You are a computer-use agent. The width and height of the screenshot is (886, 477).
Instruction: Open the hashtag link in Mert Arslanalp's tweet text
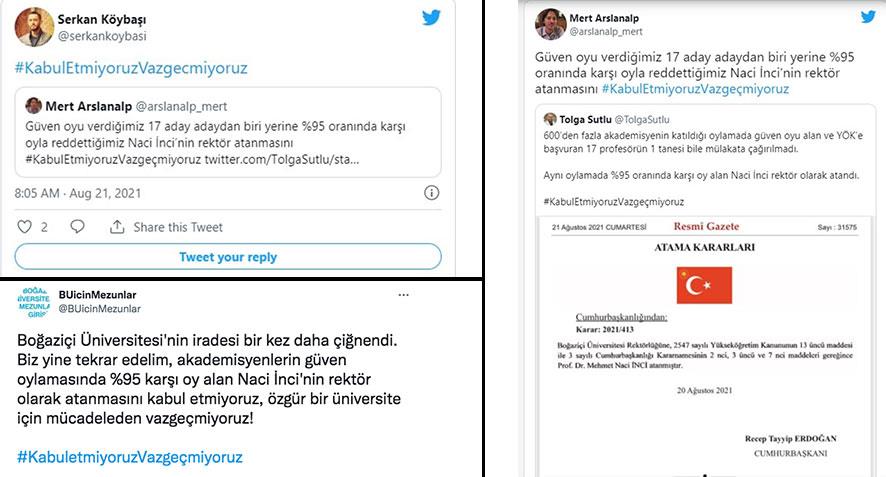click(695, 89)
